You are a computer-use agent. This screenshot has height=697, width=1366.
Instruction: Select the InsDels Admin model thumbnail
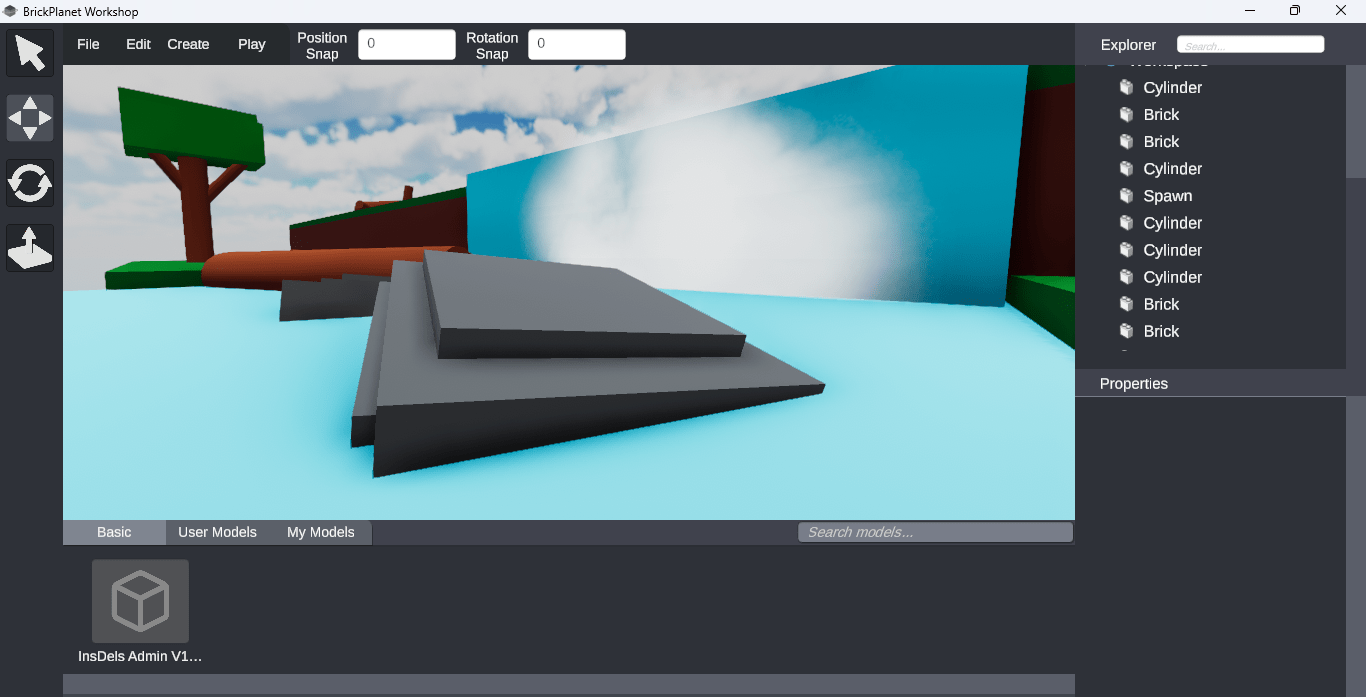pos(140,601)
